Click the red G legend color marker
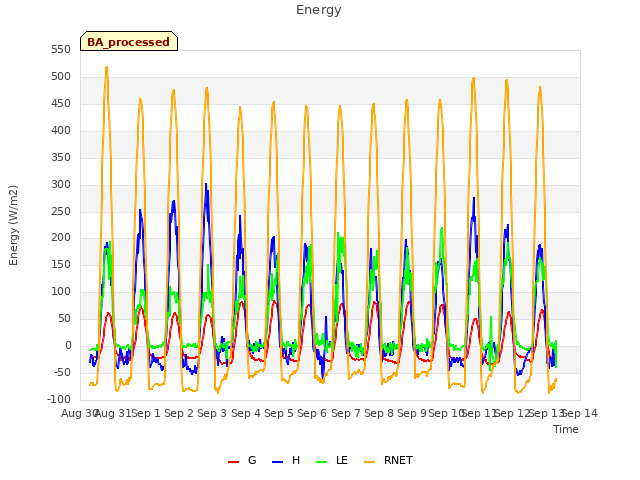 [x=233, y=462]
